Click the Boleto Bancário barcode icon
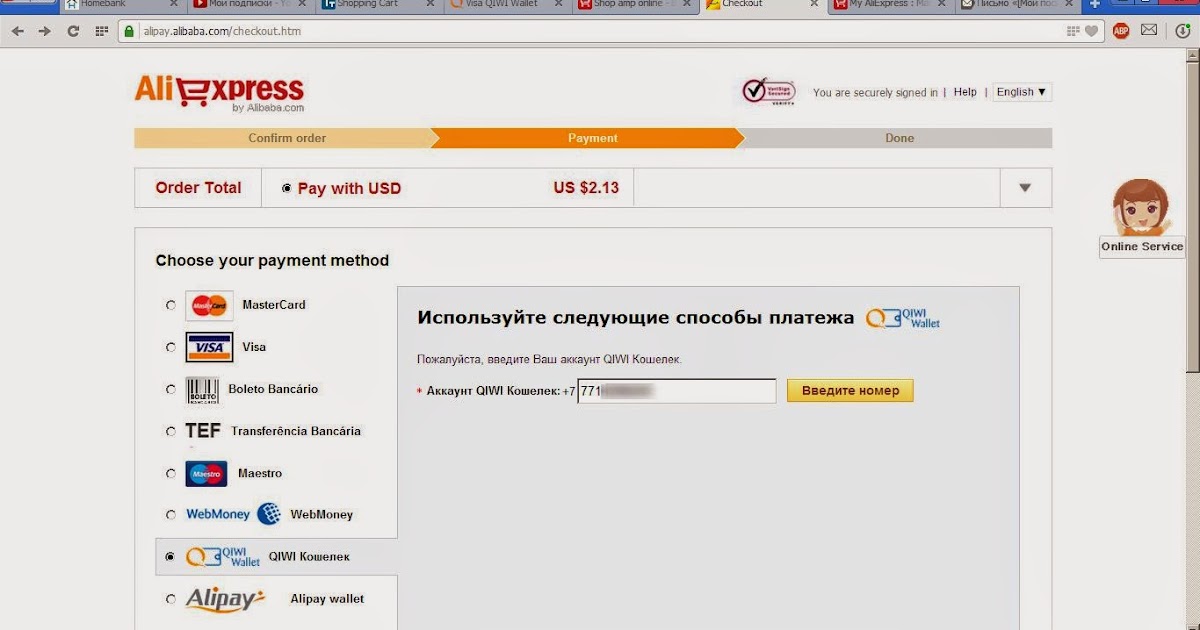This screenshot has width=1200, height=630. coord(203,390)
